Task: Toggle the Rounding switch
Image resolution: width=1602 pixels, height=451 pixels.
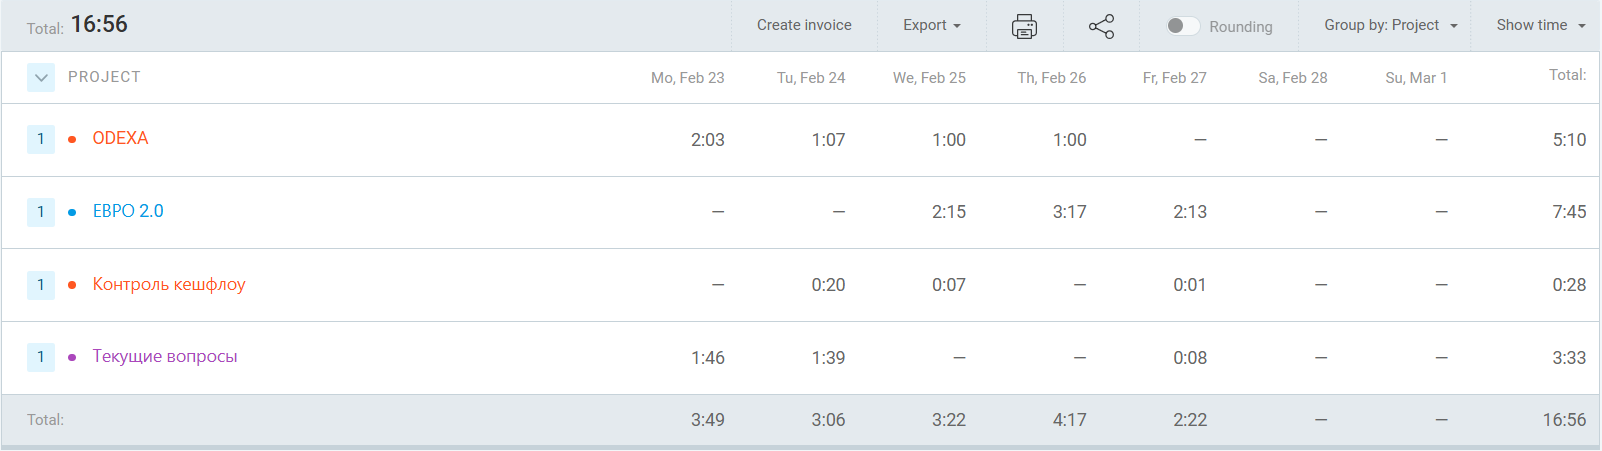Action: [1183, 26]
